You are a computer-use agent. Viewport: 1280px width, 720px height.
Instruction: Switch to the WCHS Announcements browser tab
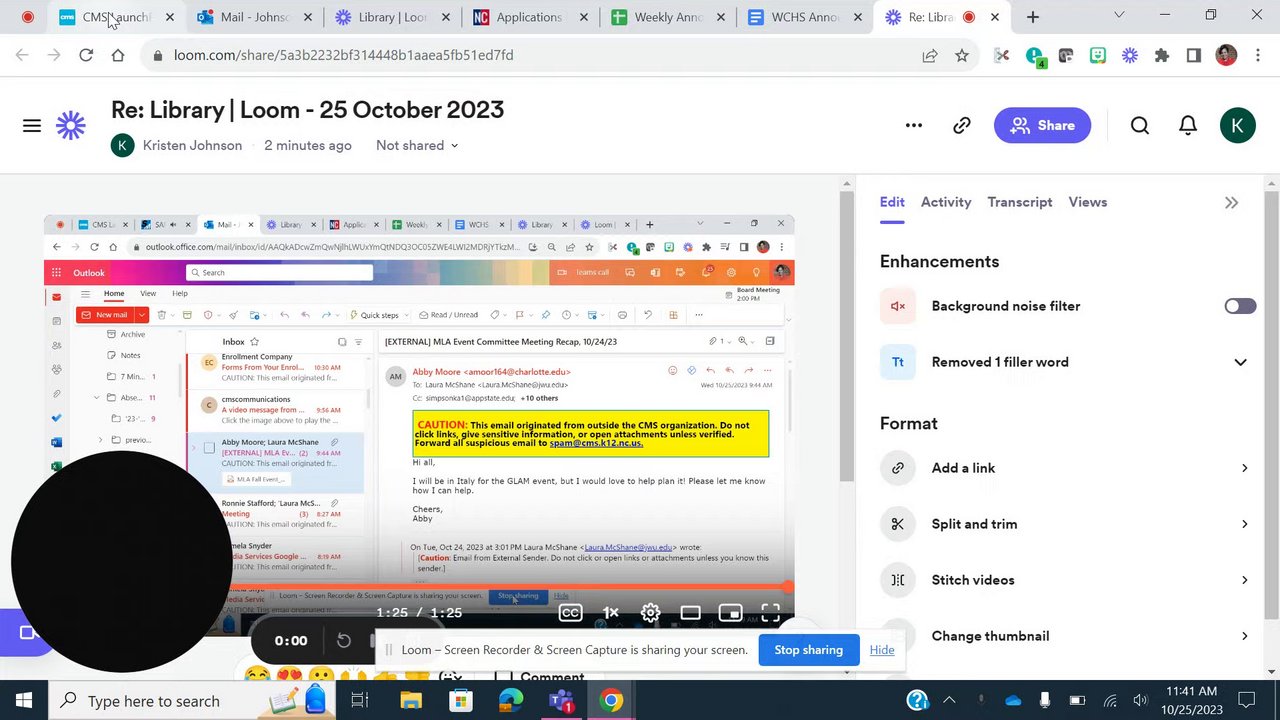click(805, 17)
